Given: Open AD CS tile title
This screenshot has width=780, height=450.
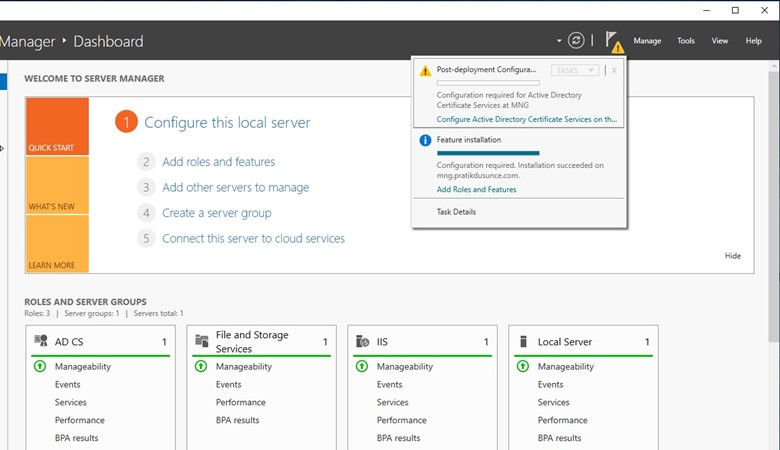Looking at the screenshot, I should (x=69, y=342).
